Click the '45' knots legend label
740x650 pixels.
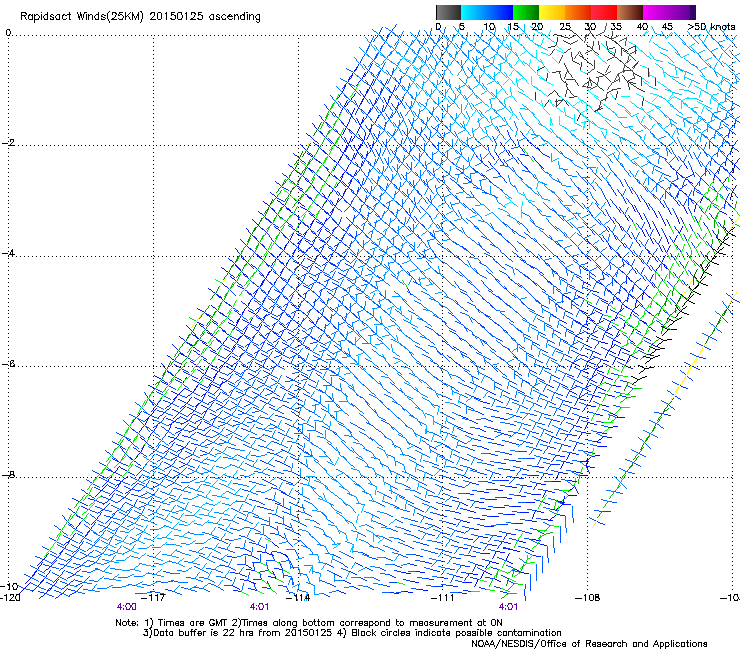pyautogui.click(x=667, y=27)
